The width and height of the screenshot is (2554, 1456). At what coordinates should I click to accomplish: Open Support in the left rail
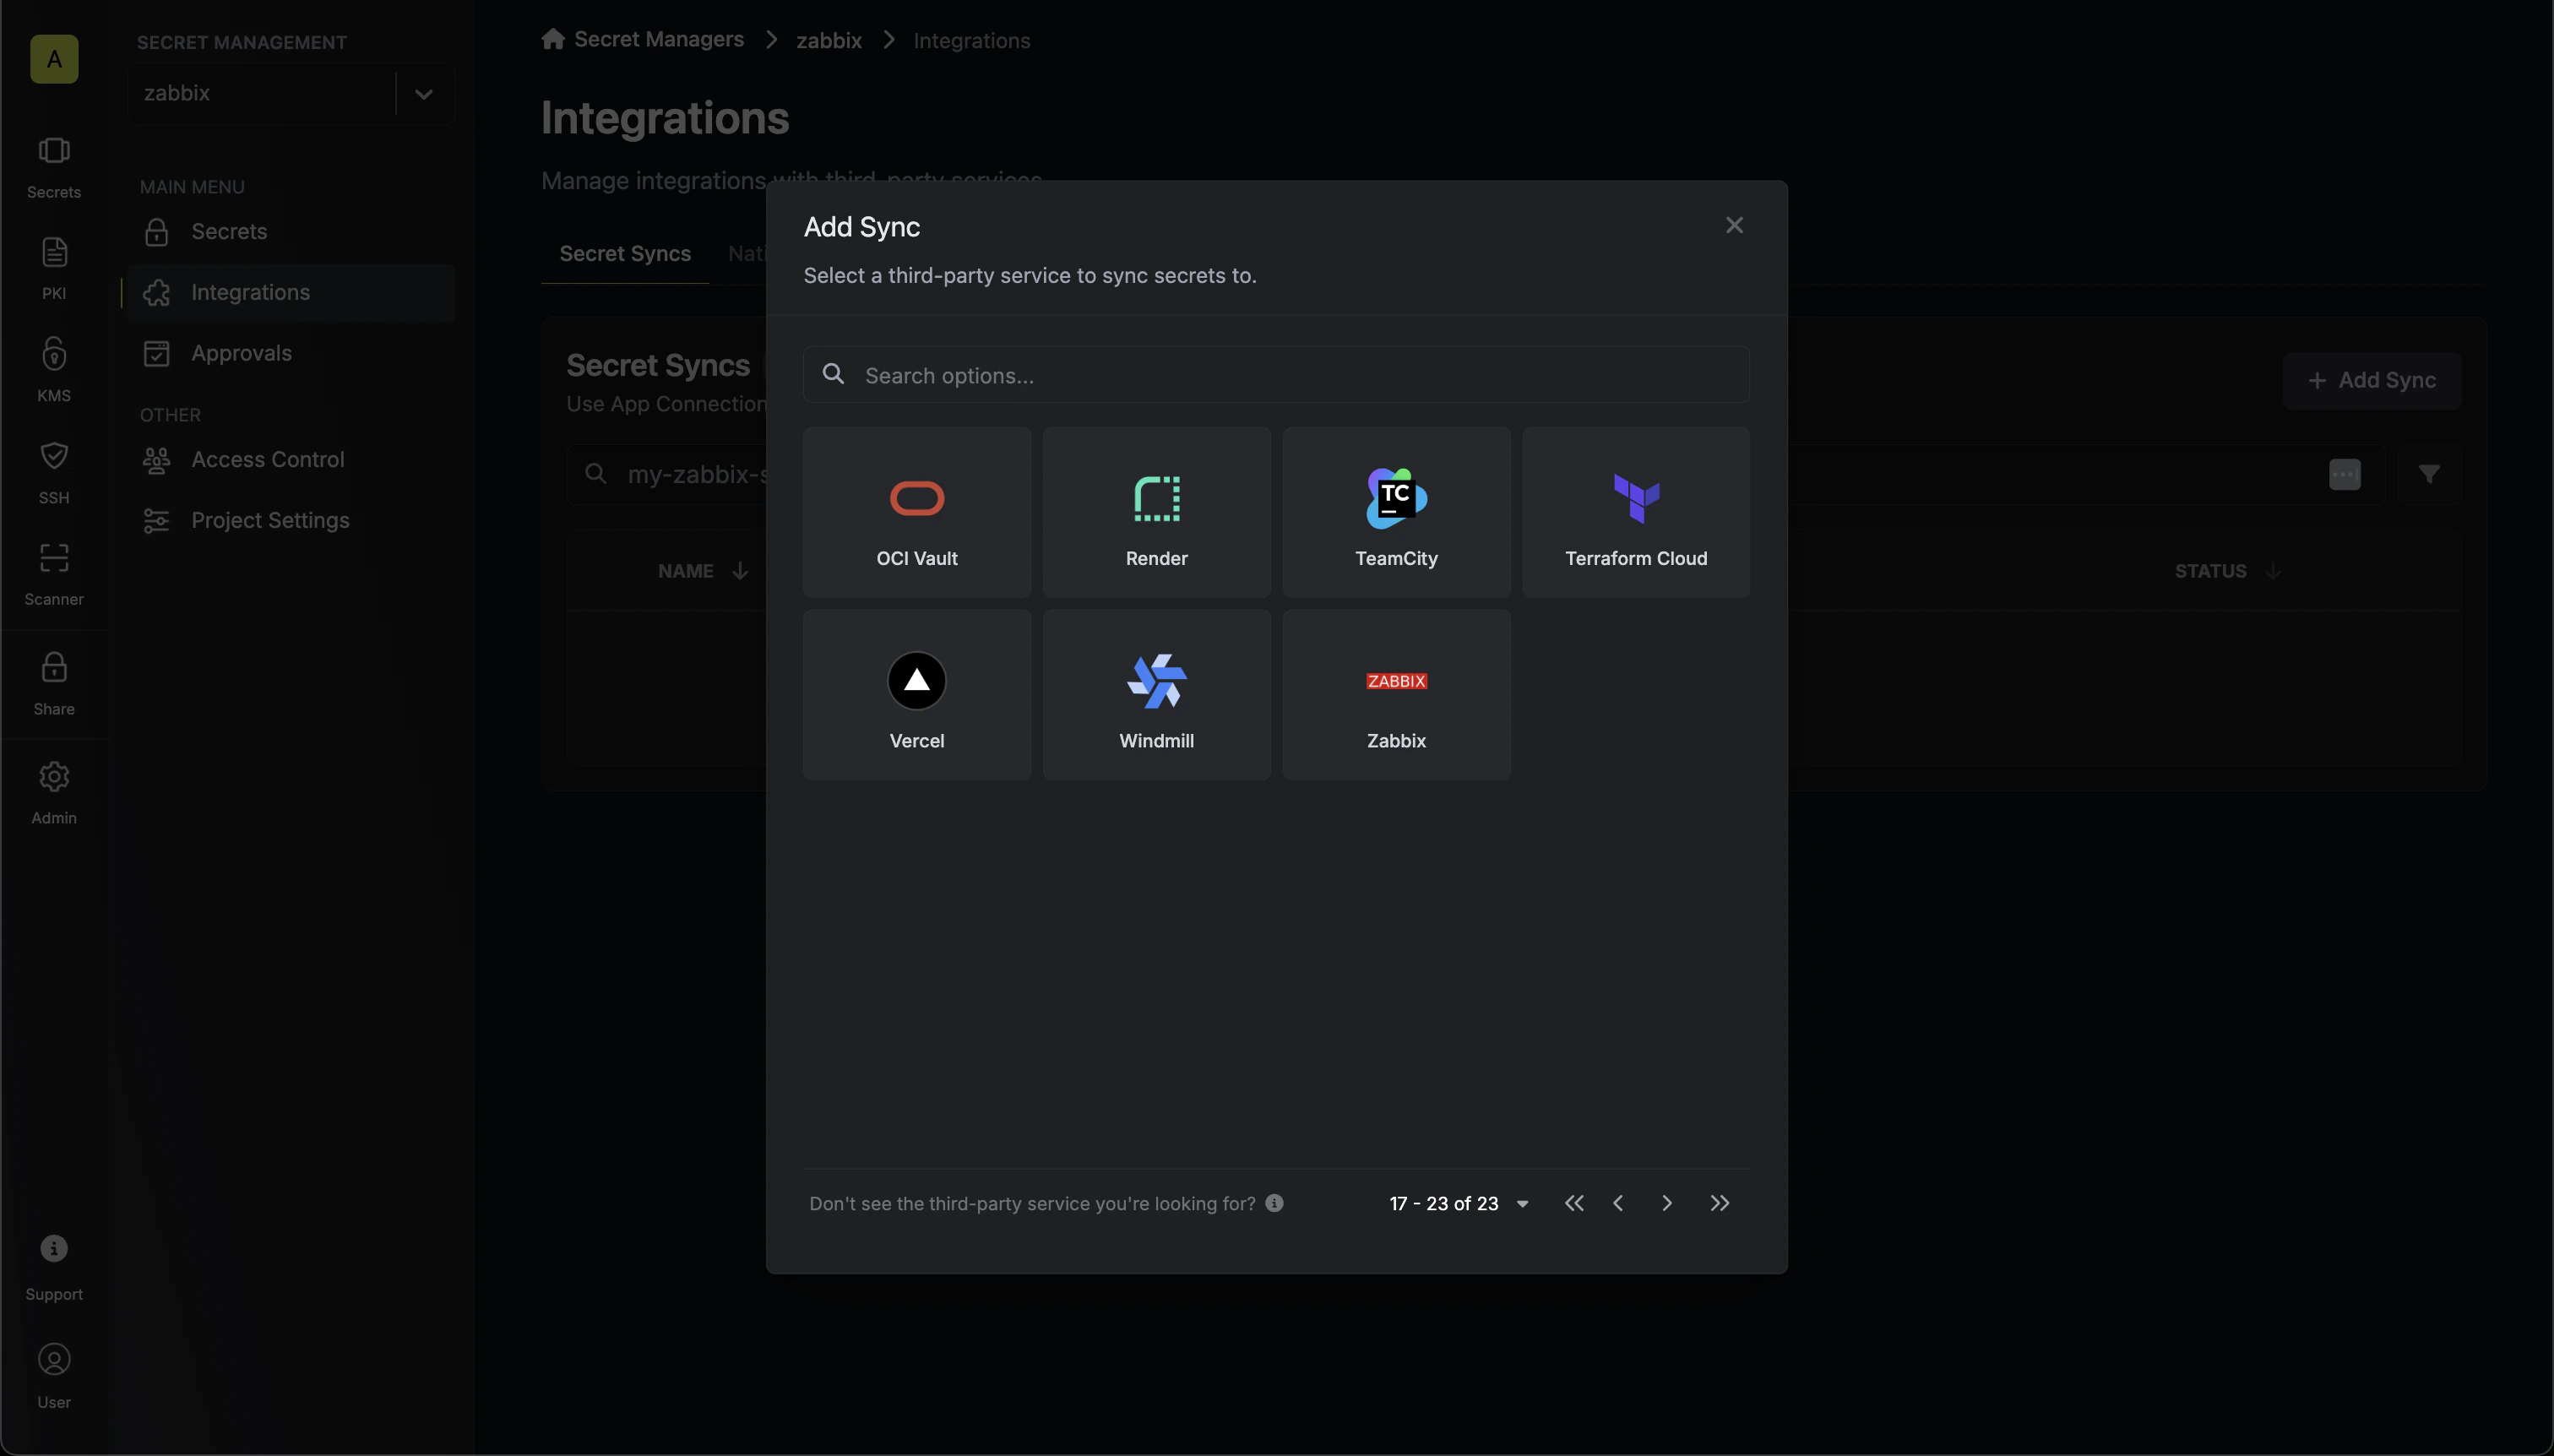54,1269
